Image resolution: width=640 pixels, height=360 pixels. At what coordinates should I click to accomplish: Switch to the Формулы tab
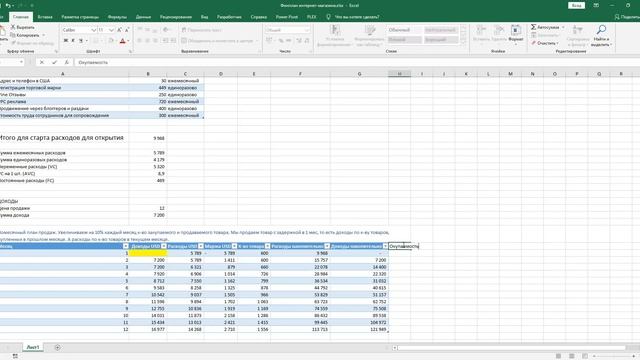point(117,17)
